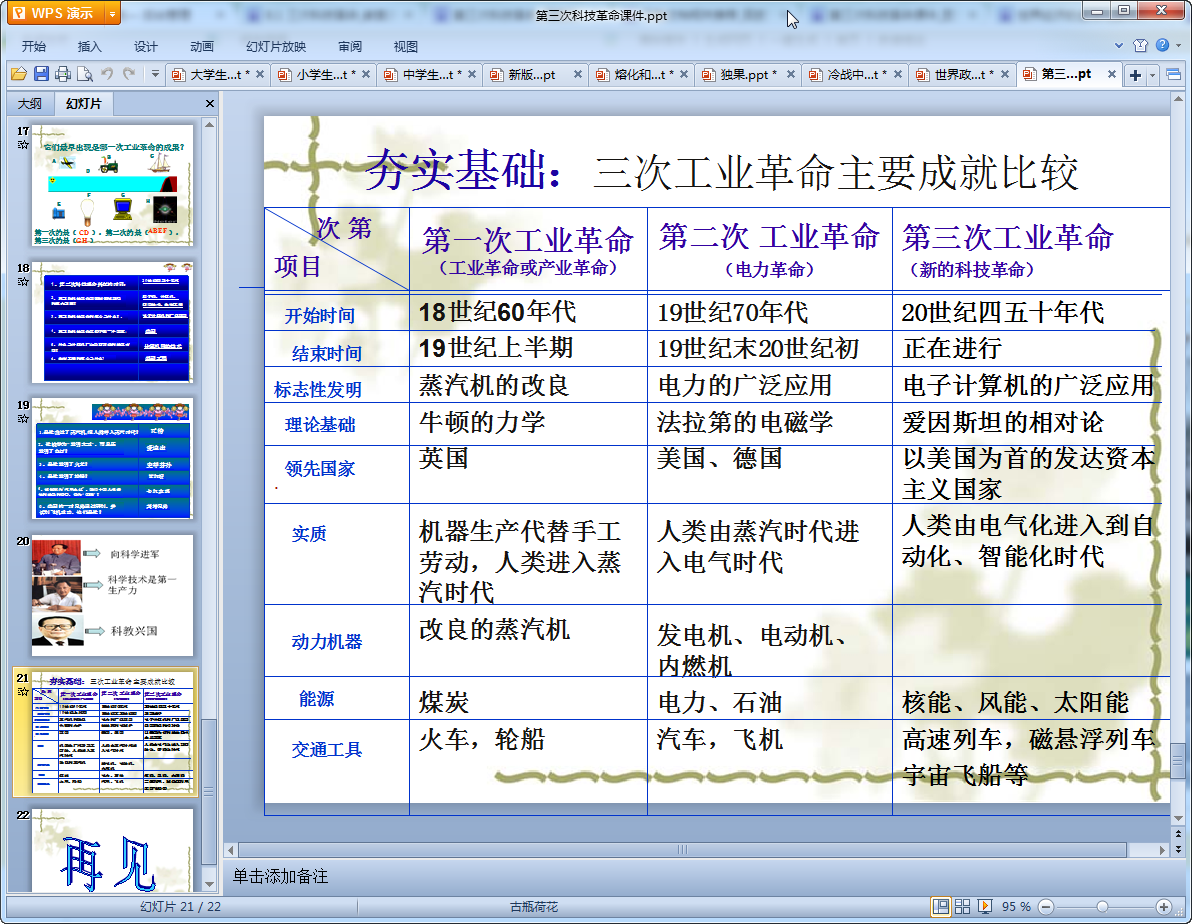Open the 幻灯片放映 menu

[276, 46]
